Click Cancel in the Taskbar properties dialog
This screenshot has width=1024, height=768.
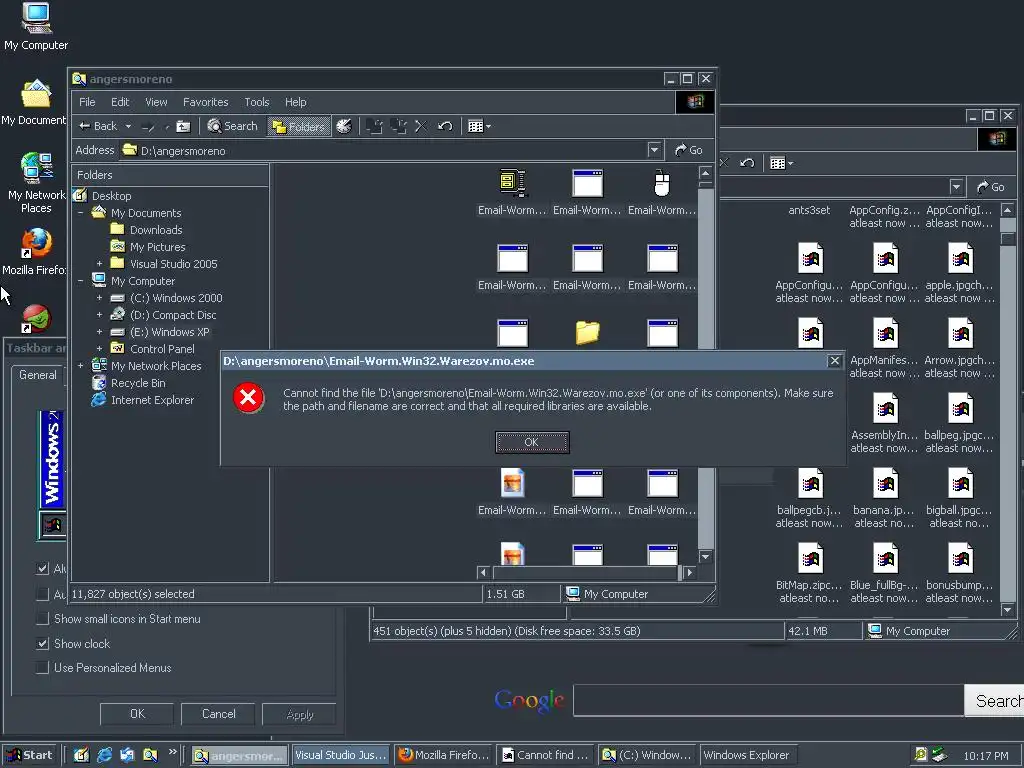pos(219,714)
